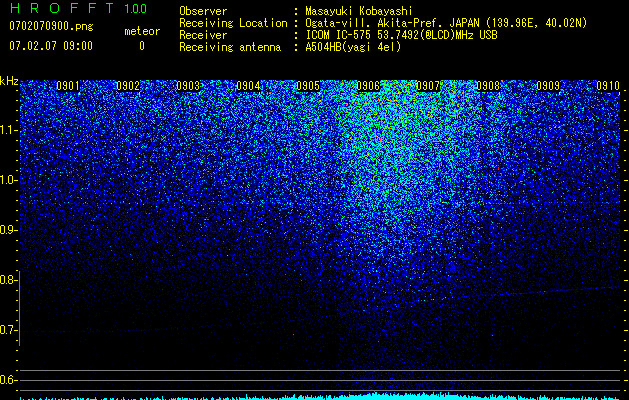Screen dimensions: 629x400
Task: Click the Observer label
Action: [x=203, y=11]
